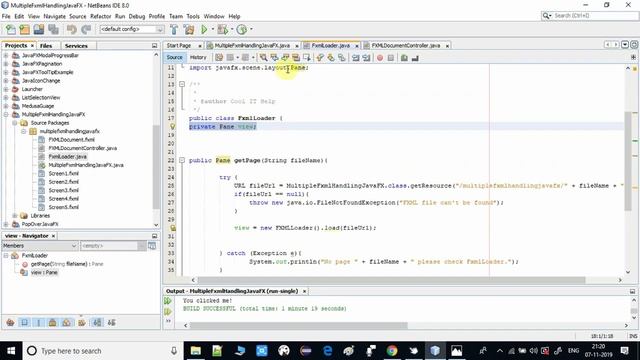Viewport: 640px width, 360px height.
Task: Open the Tools menu
Action: (193, 16)
